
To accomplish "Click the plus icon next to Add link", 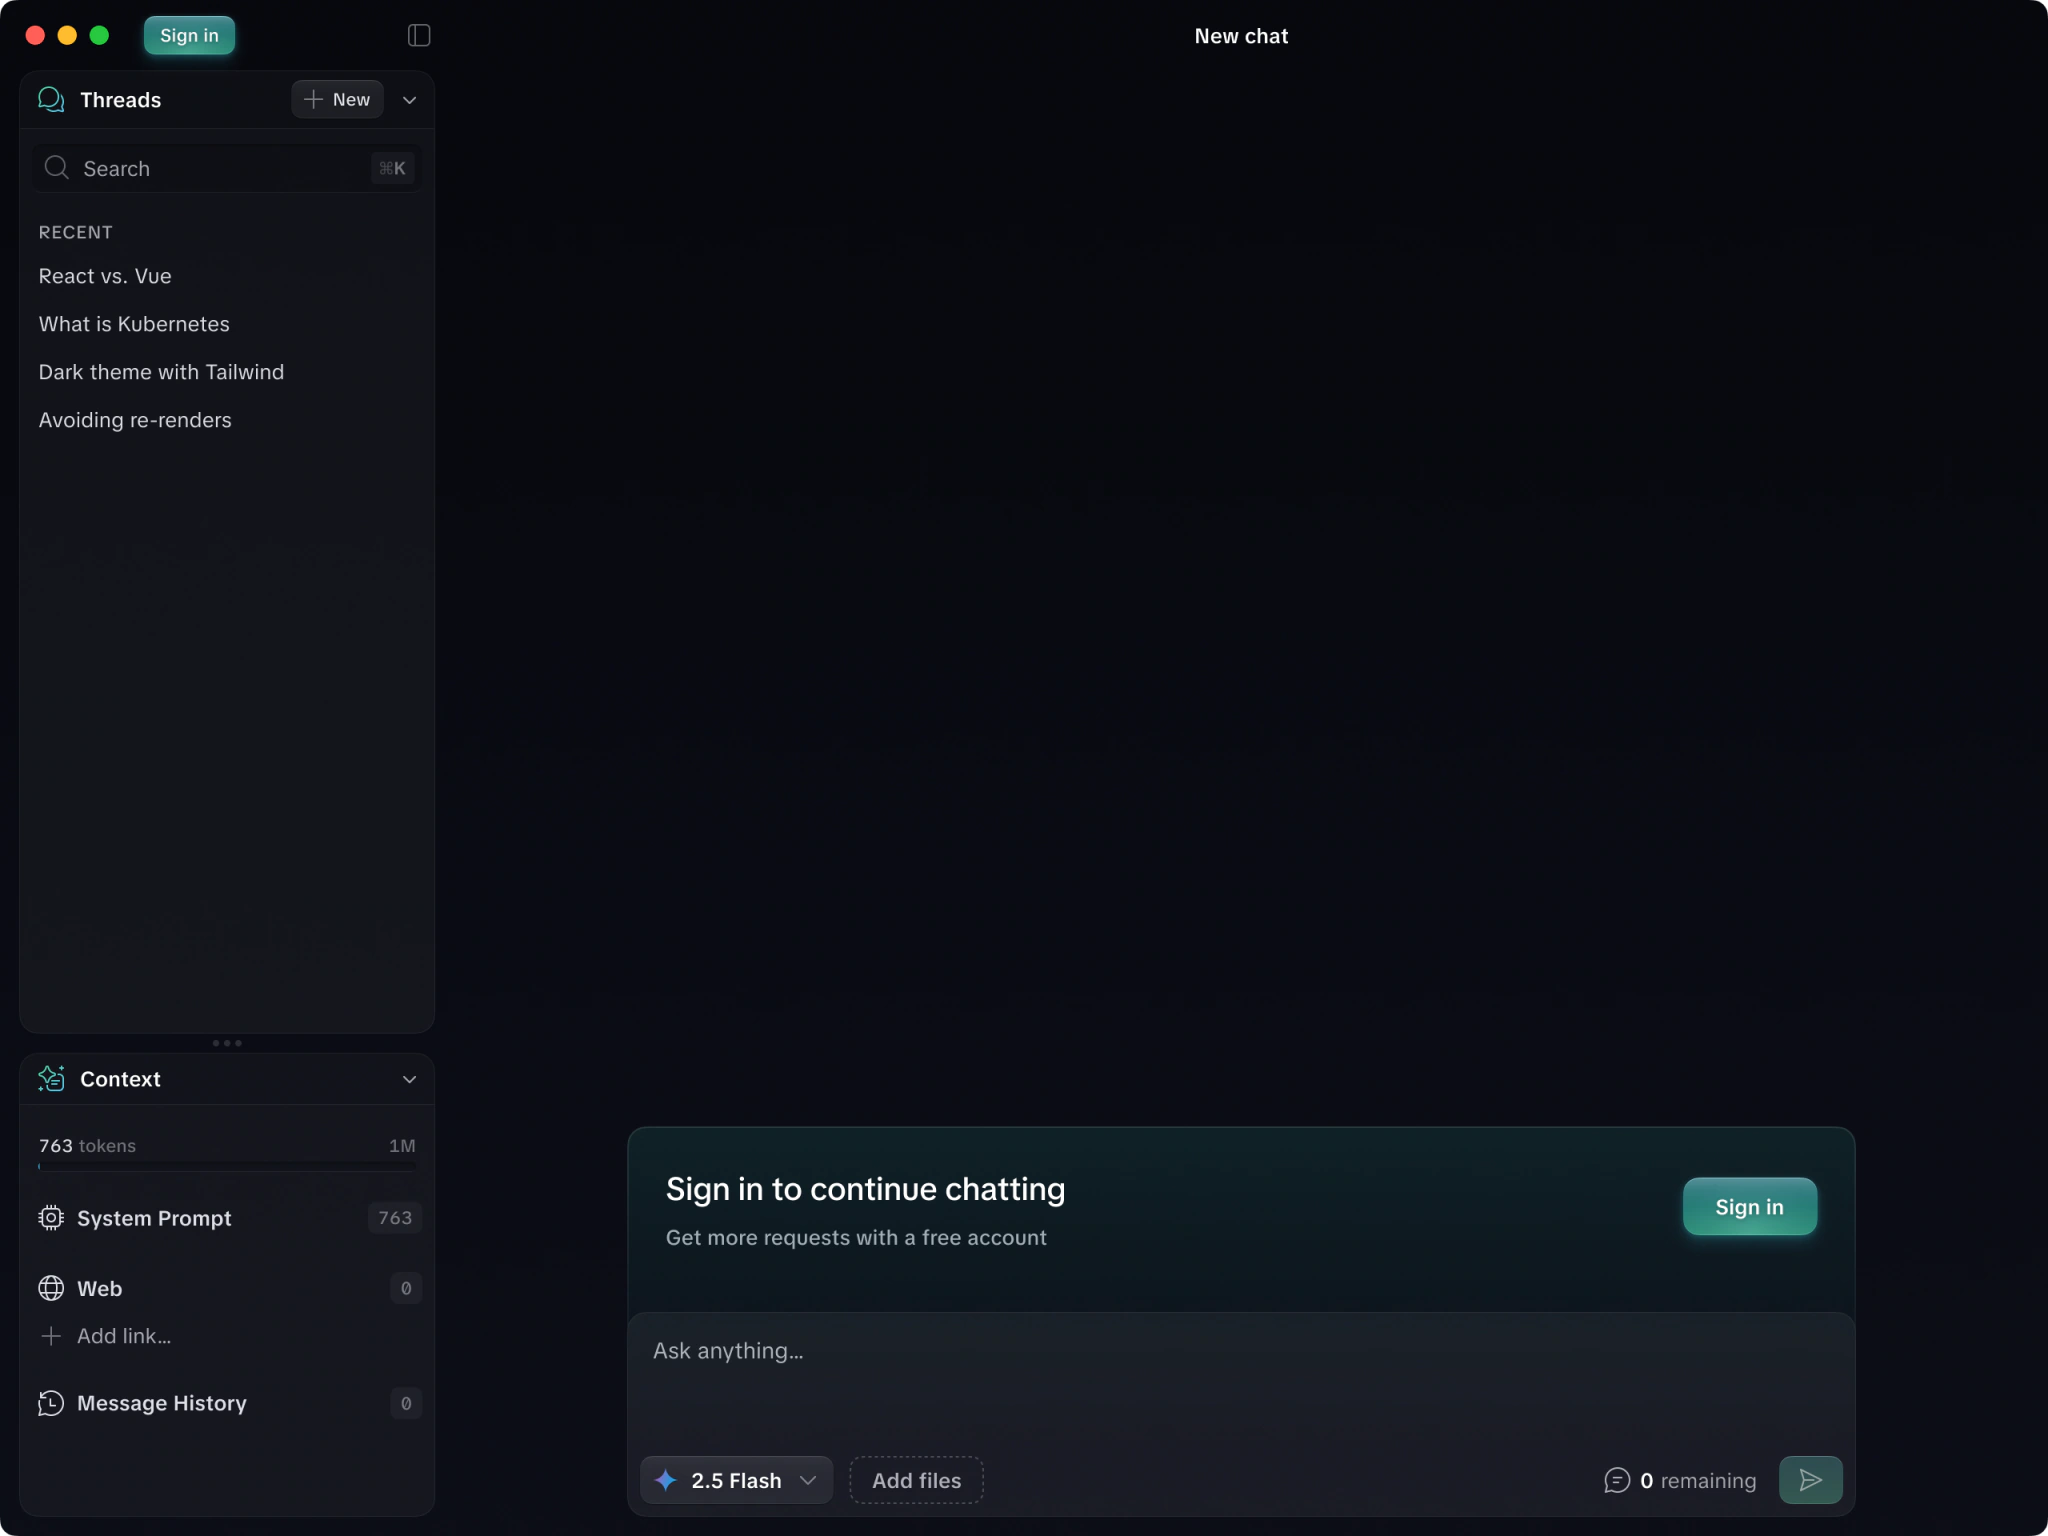I will point(51,1336).
